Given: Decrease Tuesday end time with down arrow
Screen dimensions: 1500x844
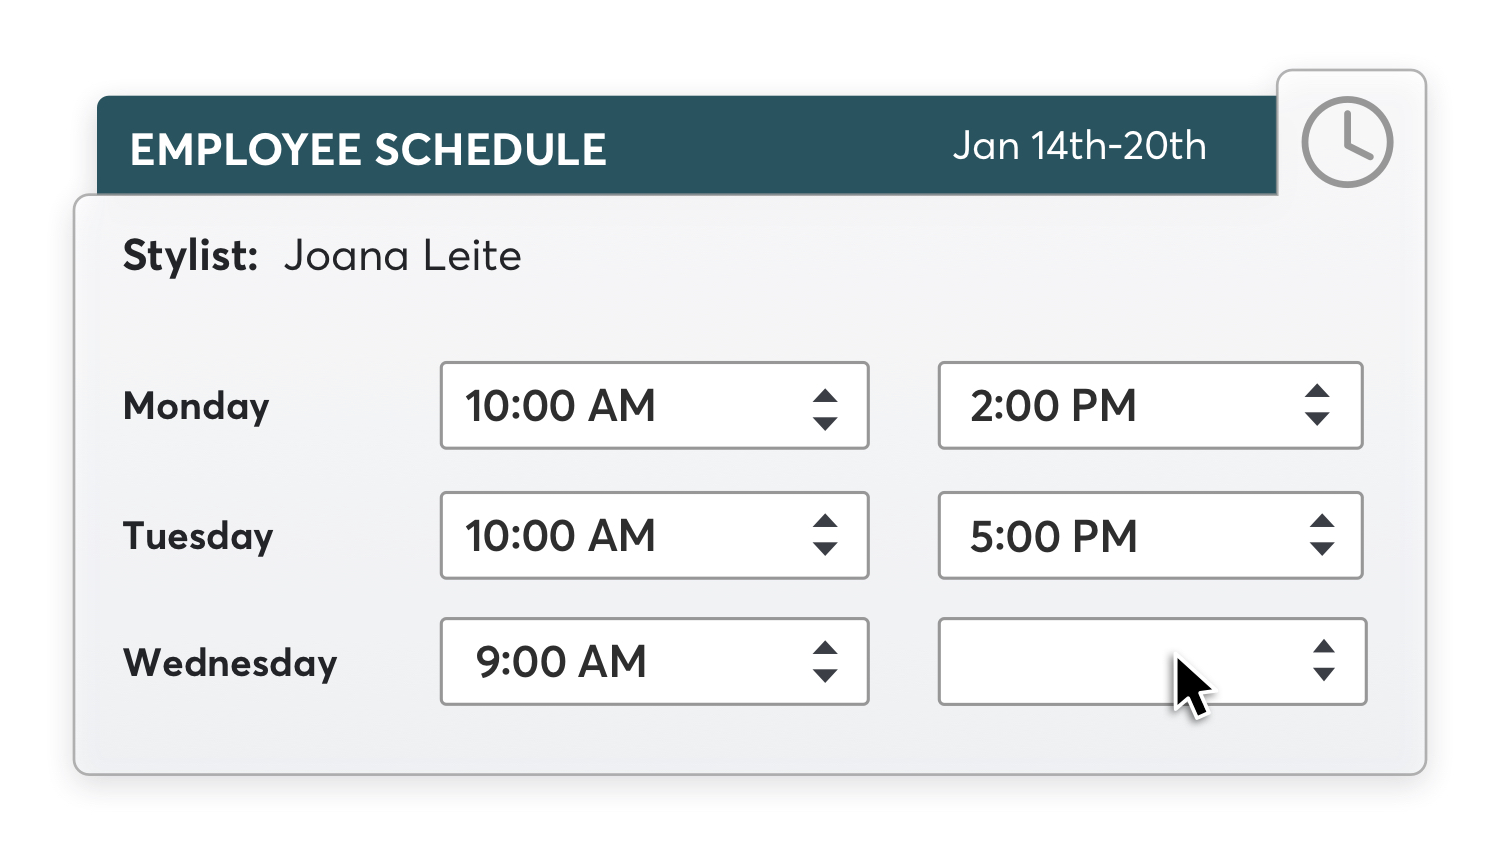Looking at the screenshot, I should (x=1322, y=548).
